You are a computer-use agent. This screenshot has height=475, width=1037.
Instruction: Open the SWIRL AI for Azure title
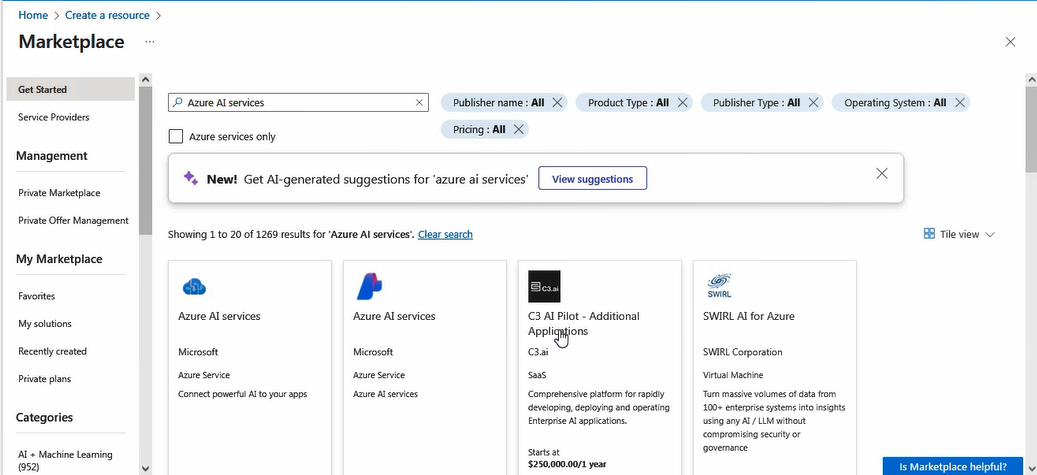click(749, 316)
